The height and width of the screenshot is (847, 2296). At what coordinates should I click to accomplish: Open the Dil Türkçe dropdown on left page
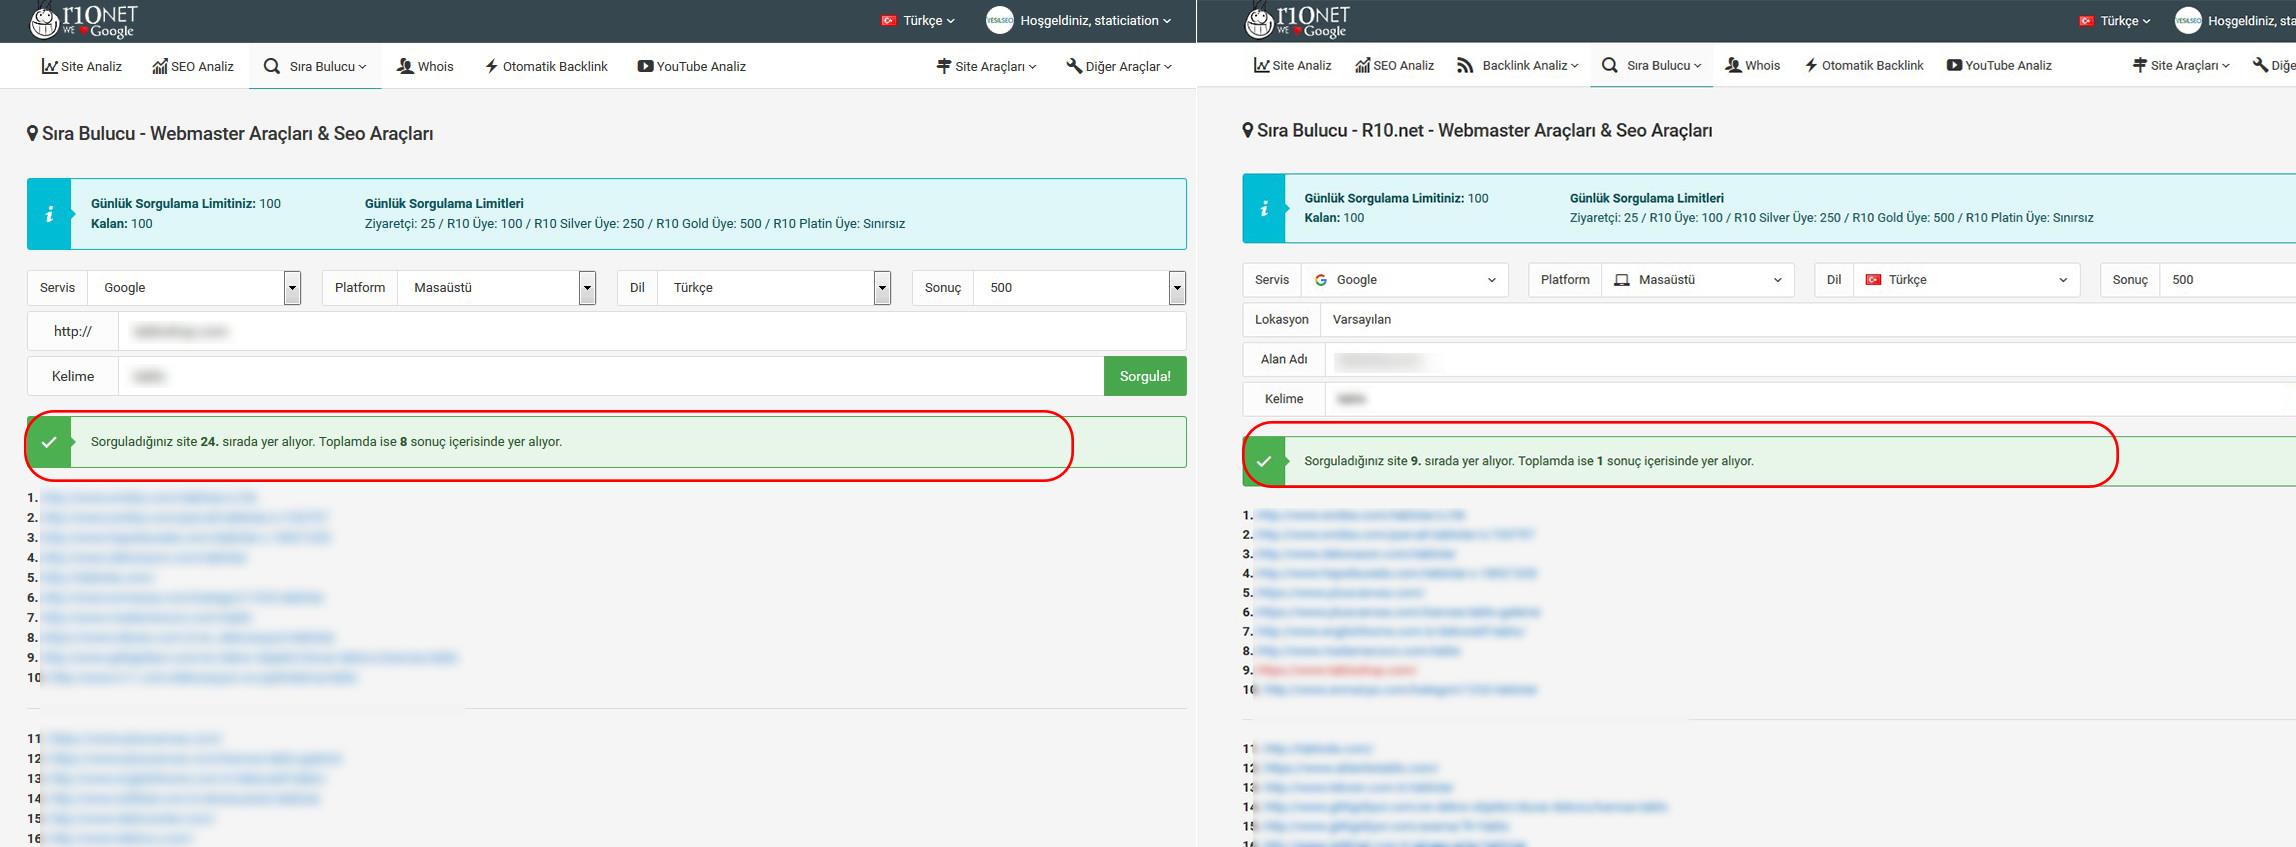[774, 288]
